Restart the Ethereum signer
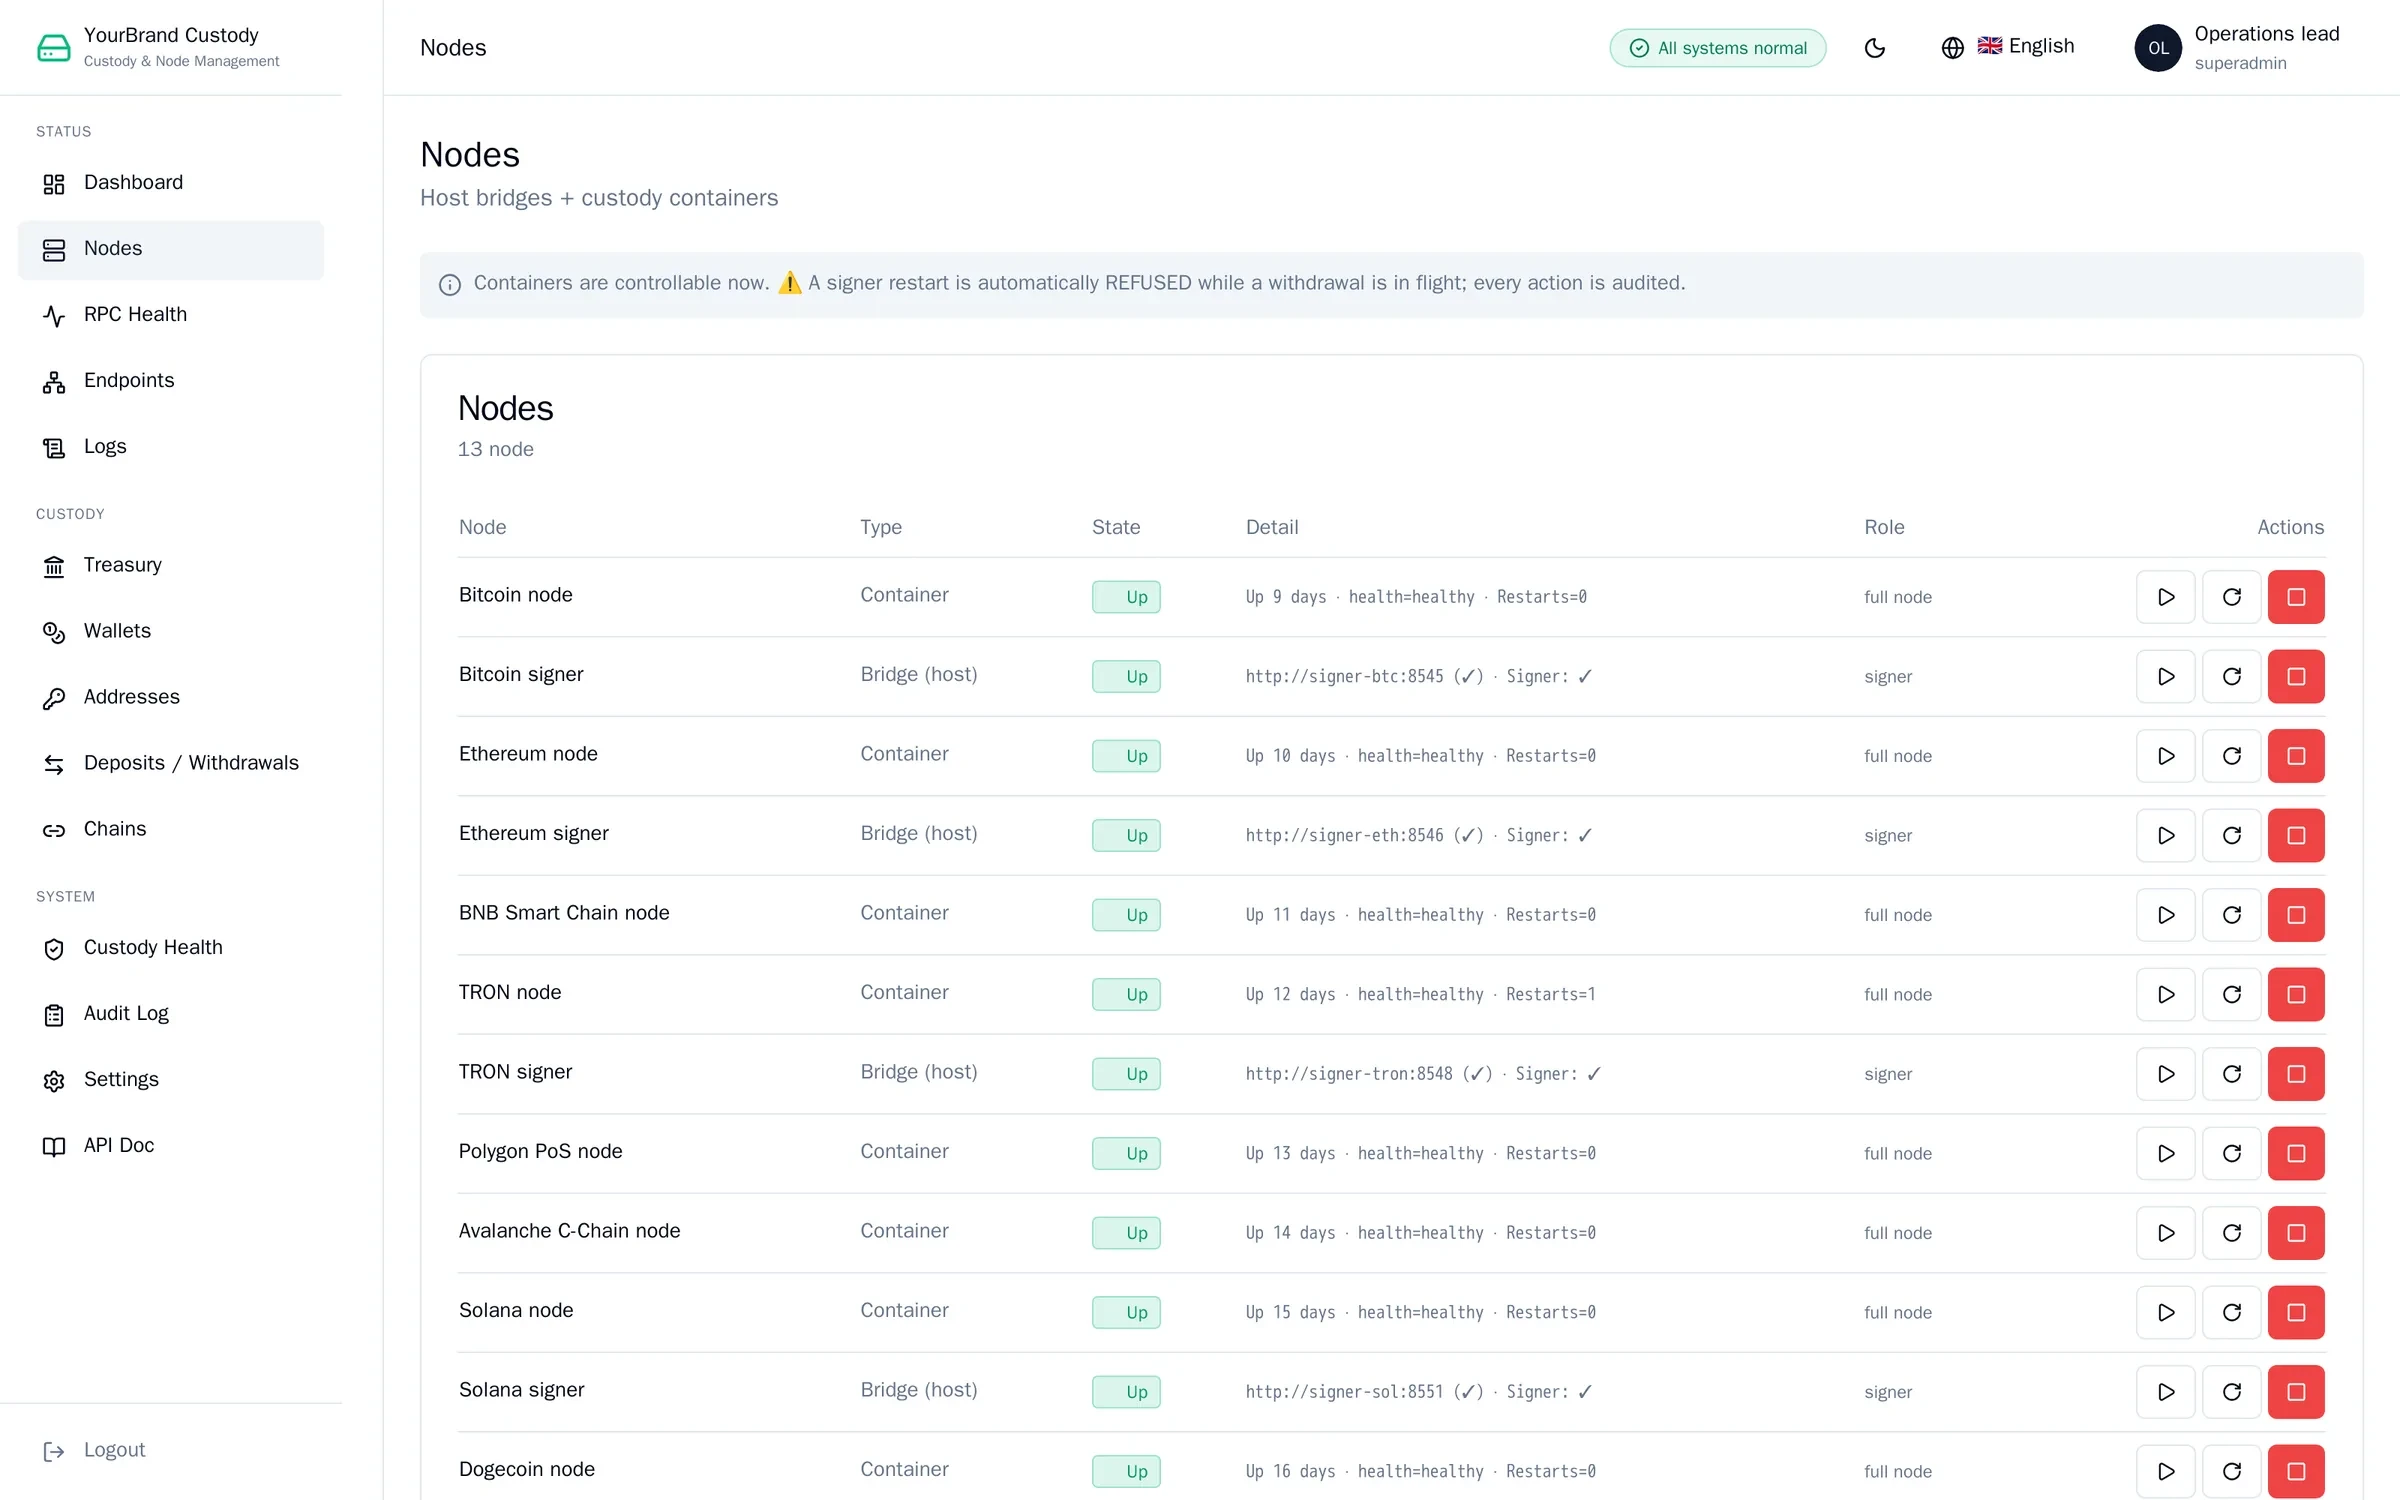Viewport: 2400px width, 1500px height. click(x=2231, y=835)
